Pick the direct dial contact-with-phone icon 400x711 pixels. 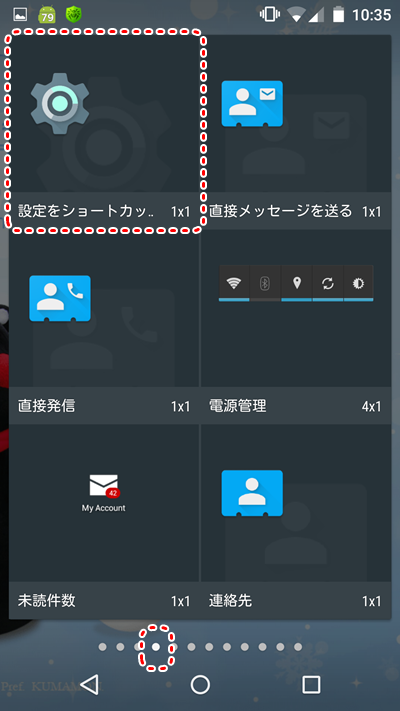60,298
